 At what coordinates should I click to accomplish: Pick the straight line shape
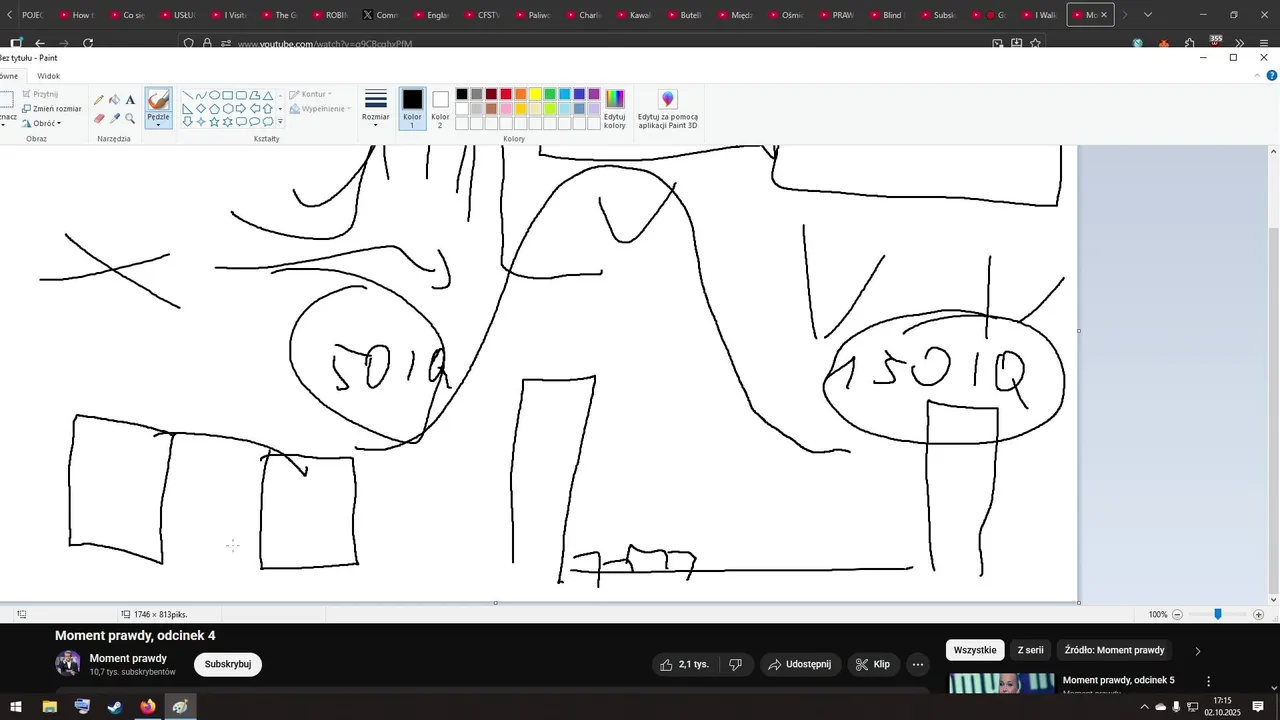(188, 95)
